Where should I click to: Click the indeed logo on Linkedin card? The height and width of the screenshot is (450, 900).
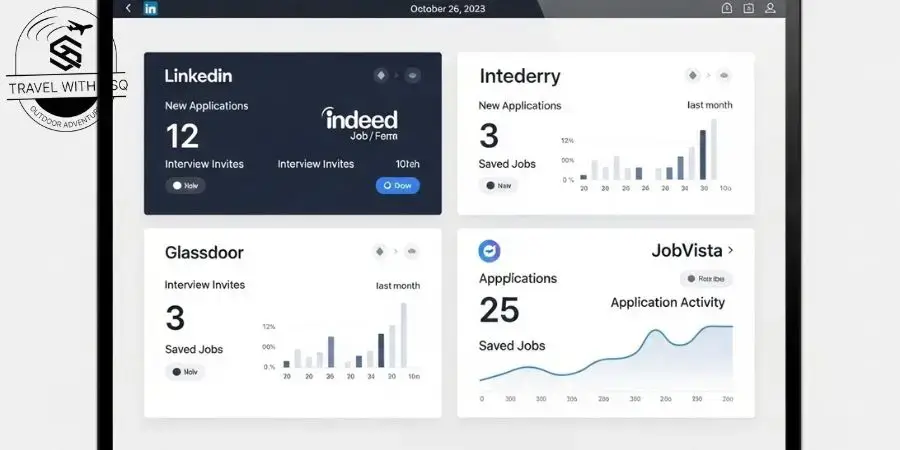(x=360, y=119)
